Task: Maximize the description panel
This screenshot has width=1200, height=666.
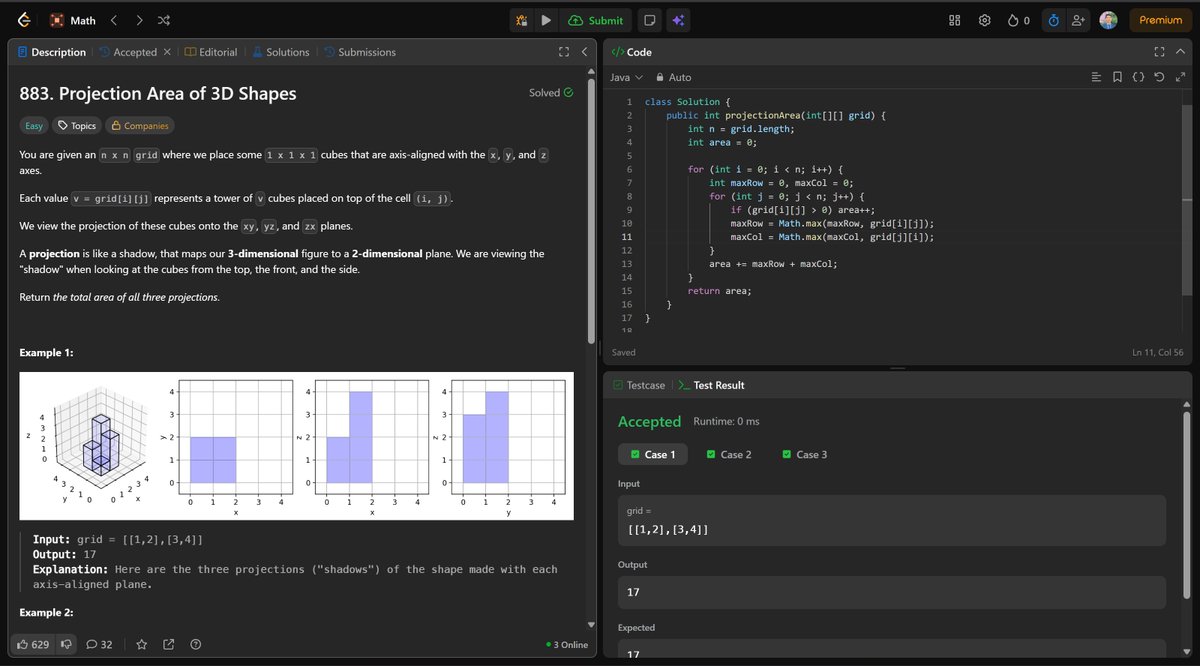Action: (x=564, y=52)
